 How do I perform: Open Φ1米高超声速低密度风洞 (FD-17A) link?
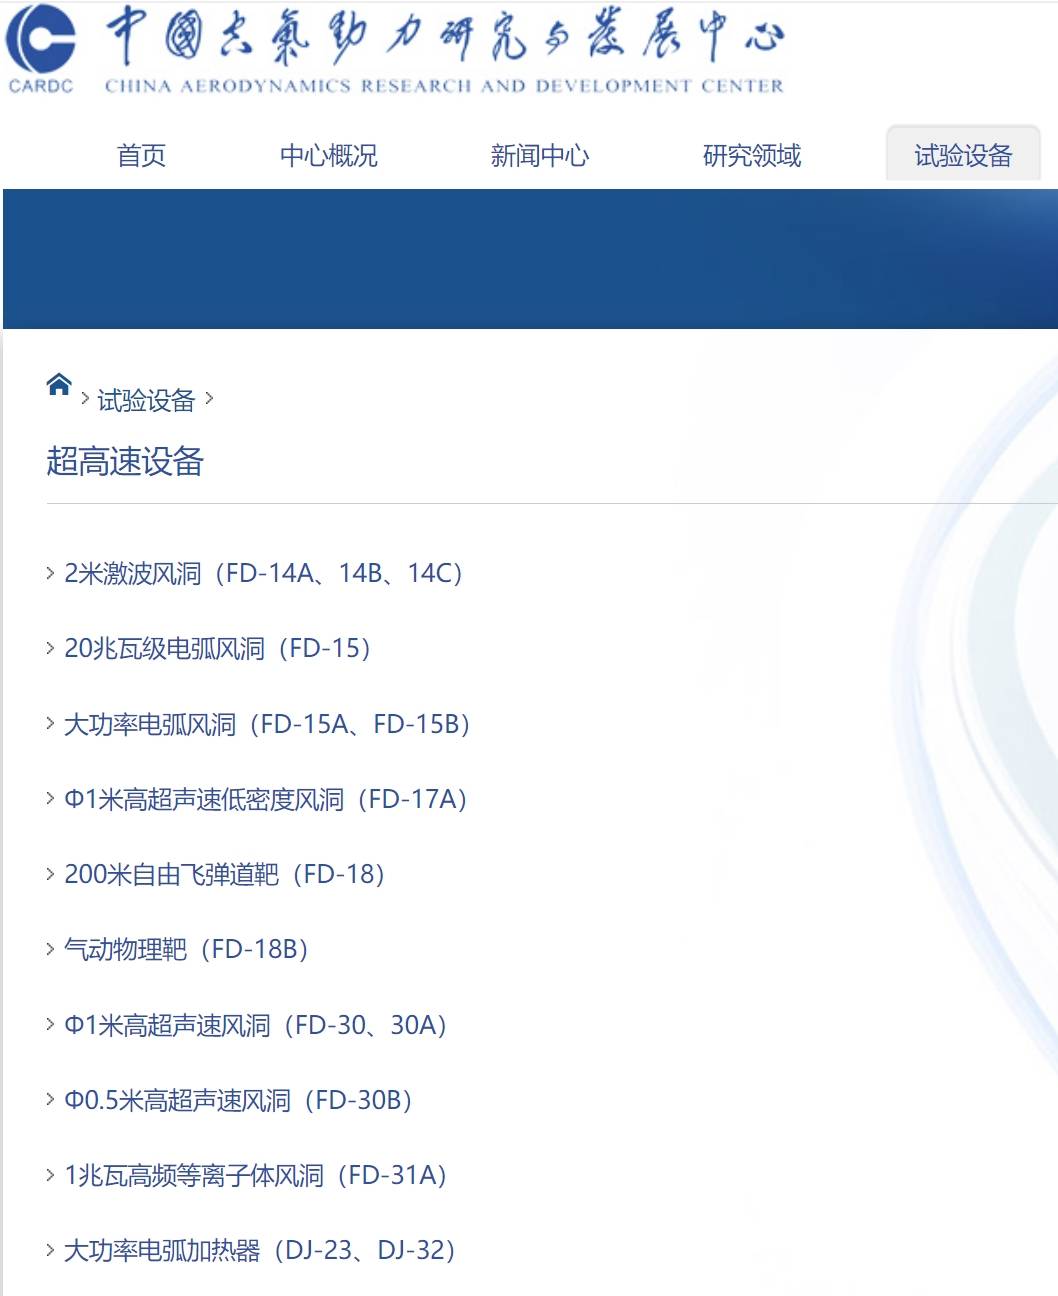pos(266,799)
